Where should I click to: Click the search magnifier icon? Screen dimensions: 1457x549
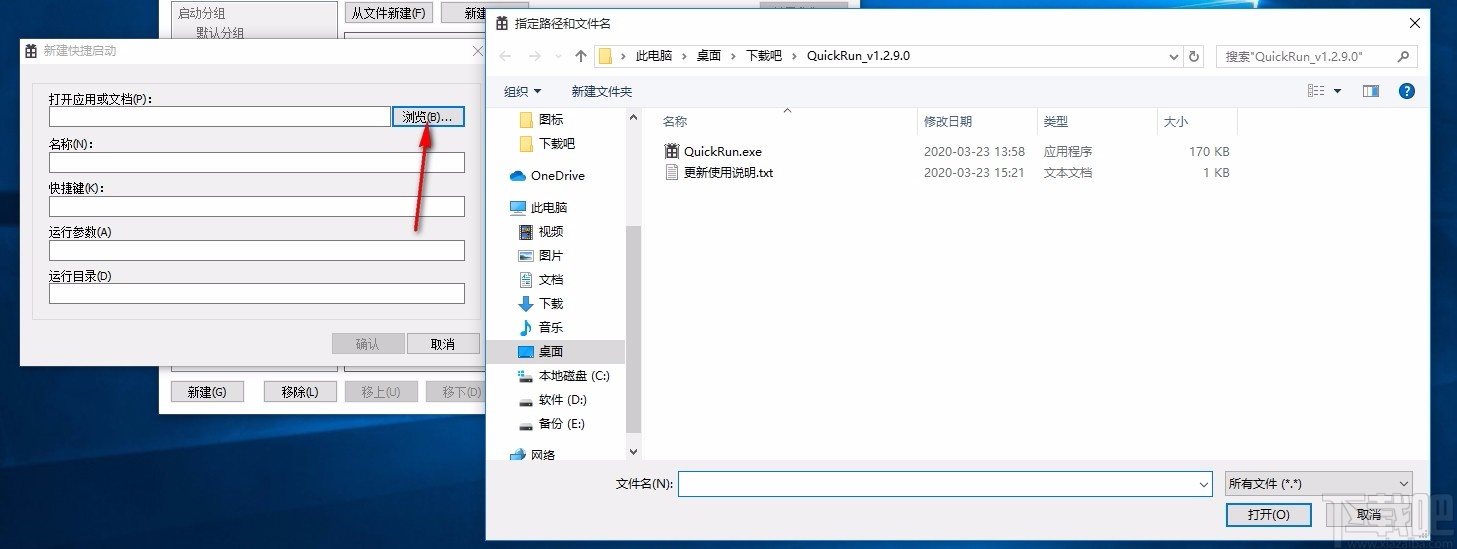point(1404,57)
